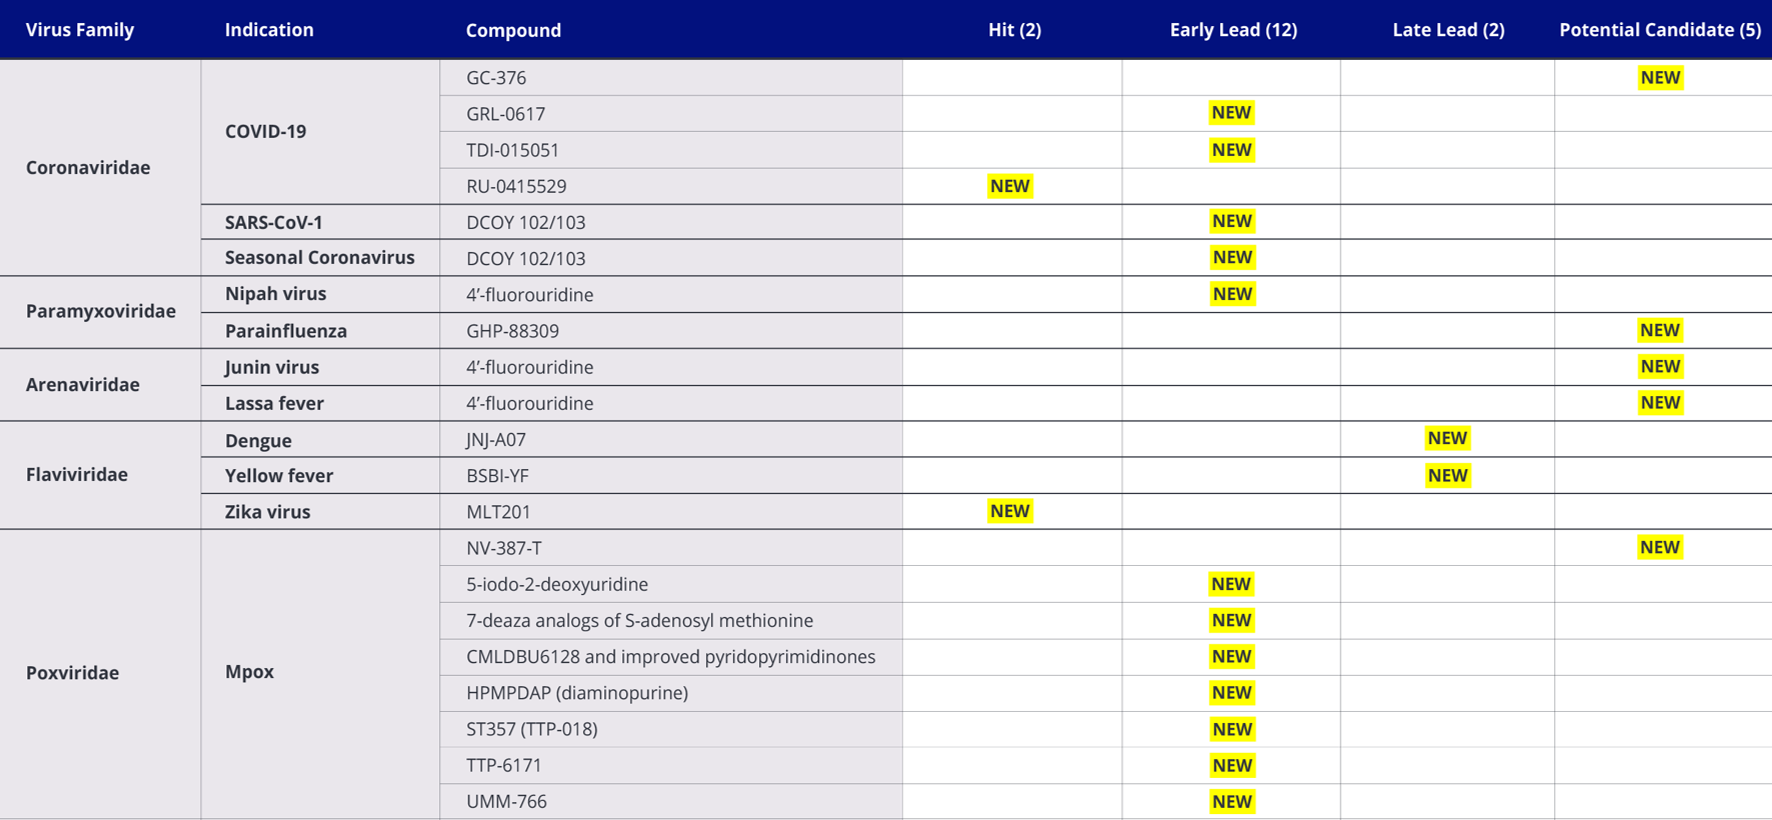The width and height of the screenshot is (1772, 820).
Task: Click the TTP-6171 compound name
Action: pyautogui.click(x=504, y=765)
